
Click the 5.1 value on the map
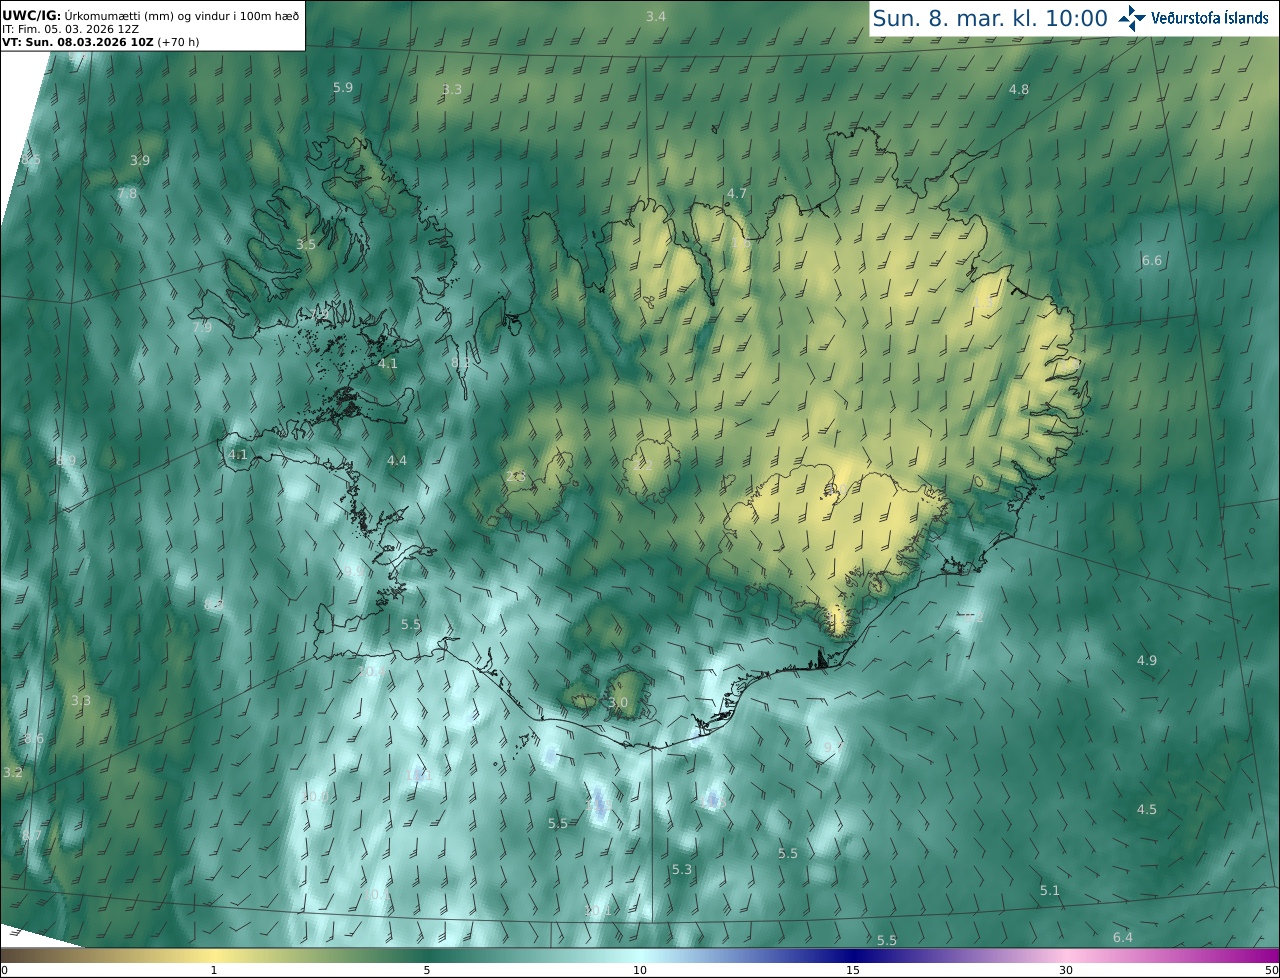click(1050, 890)
